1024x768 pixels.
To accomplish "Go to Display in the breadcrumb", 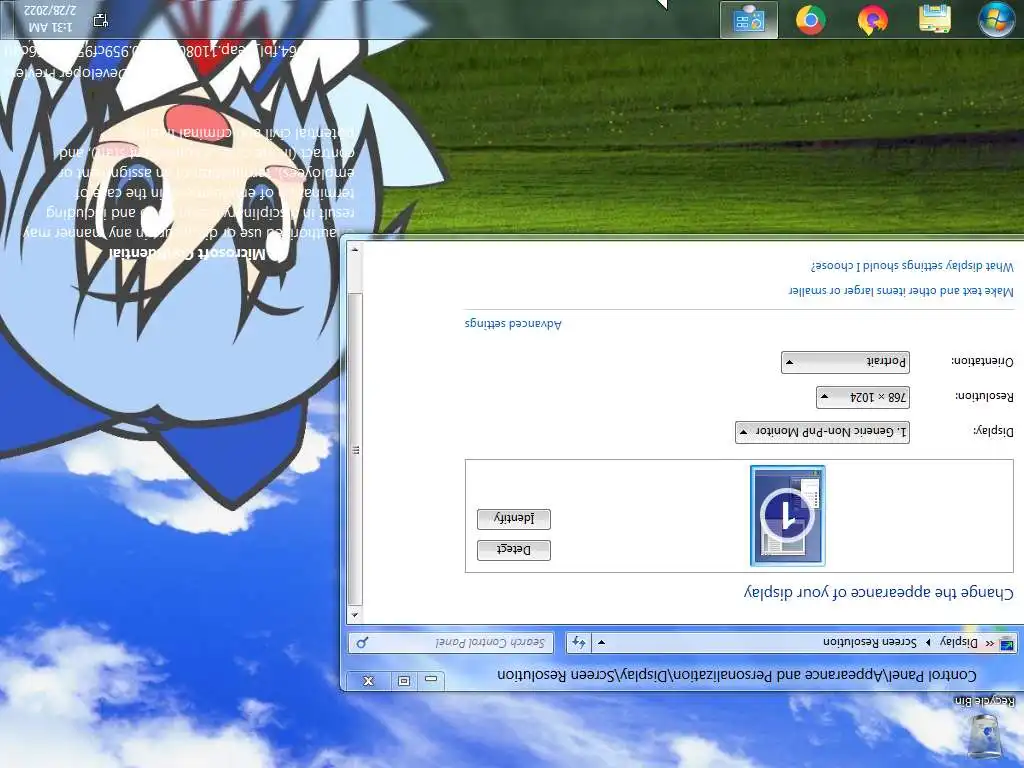I will pyautogui.click(x=959, y=643).
